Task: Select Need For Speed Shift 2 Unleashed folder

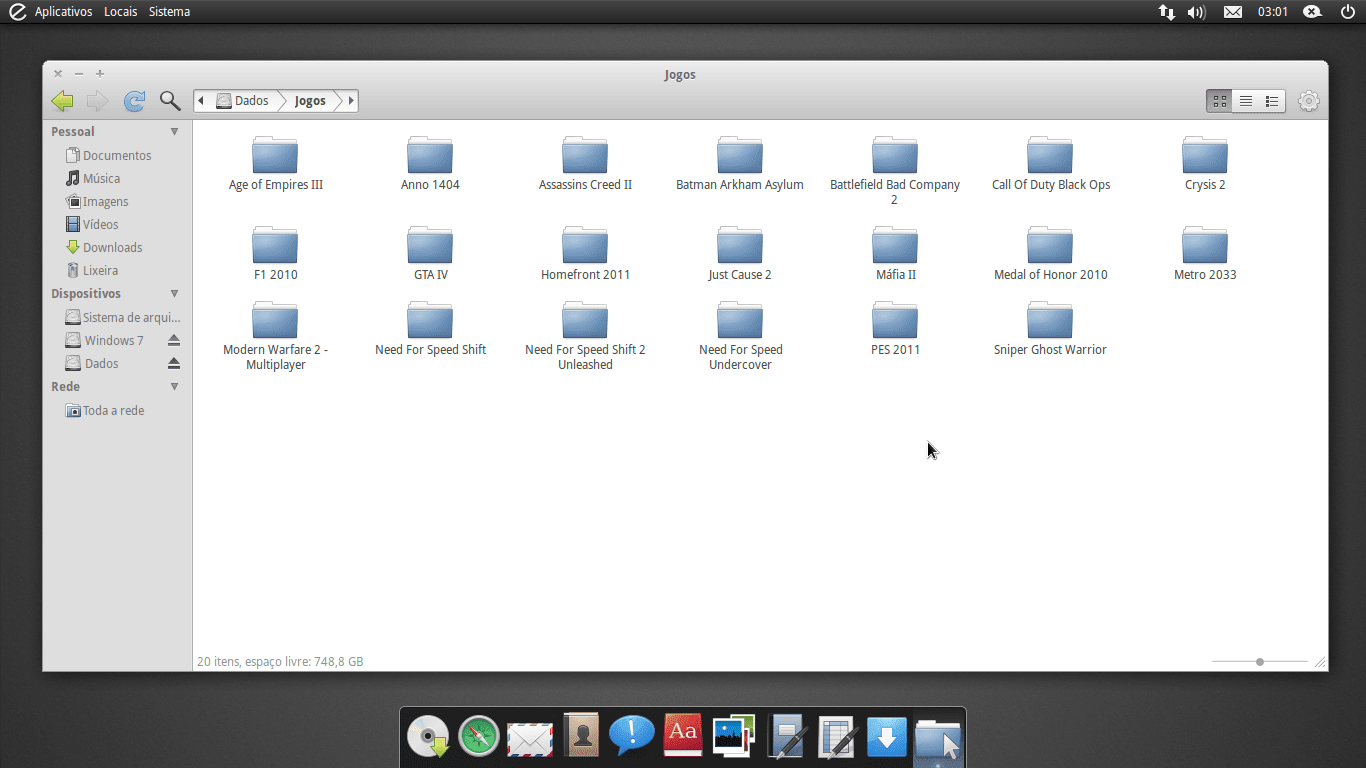Action: click(585, 336)
